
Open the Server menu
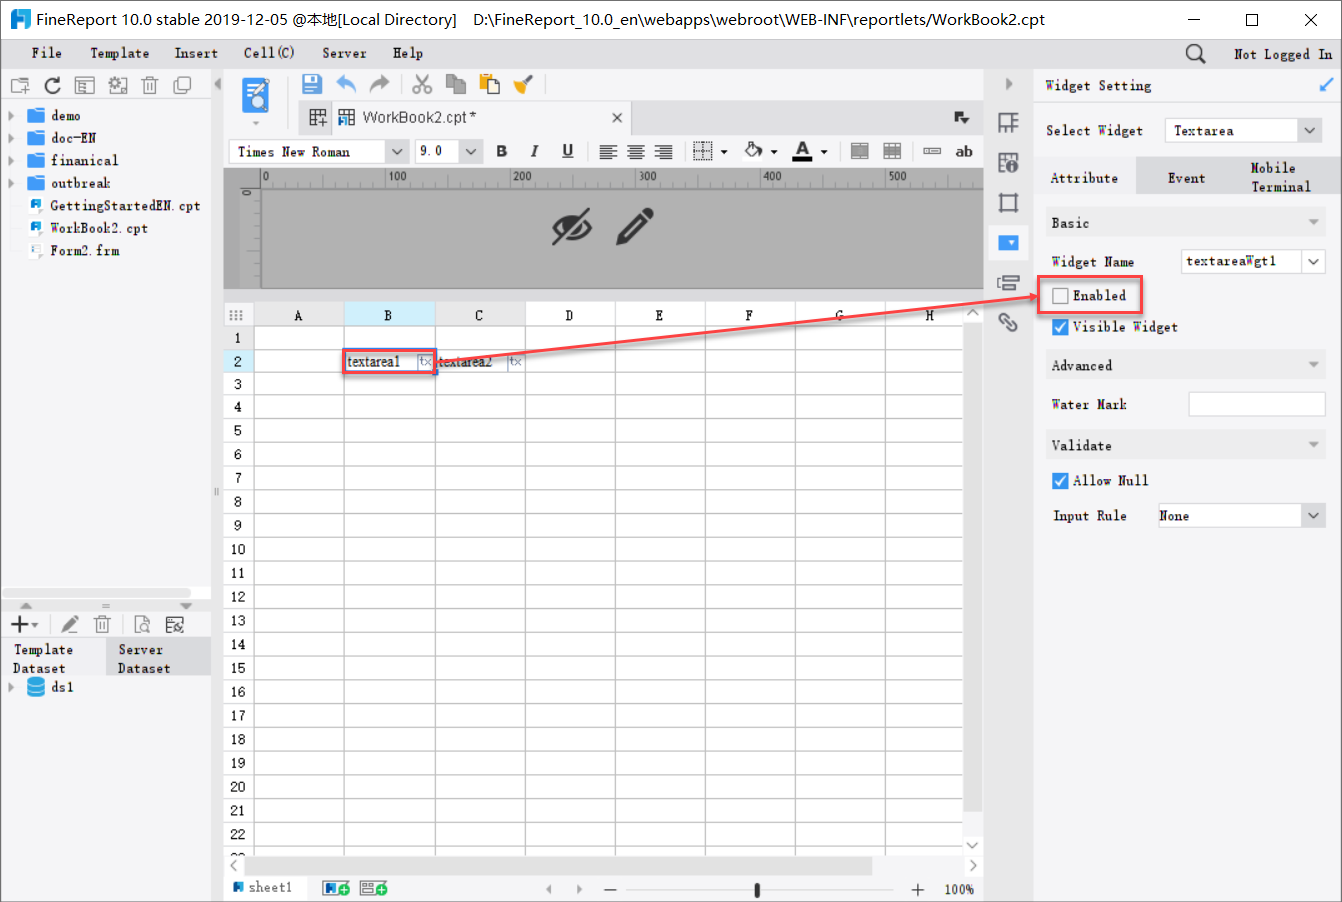coord(344,53)
